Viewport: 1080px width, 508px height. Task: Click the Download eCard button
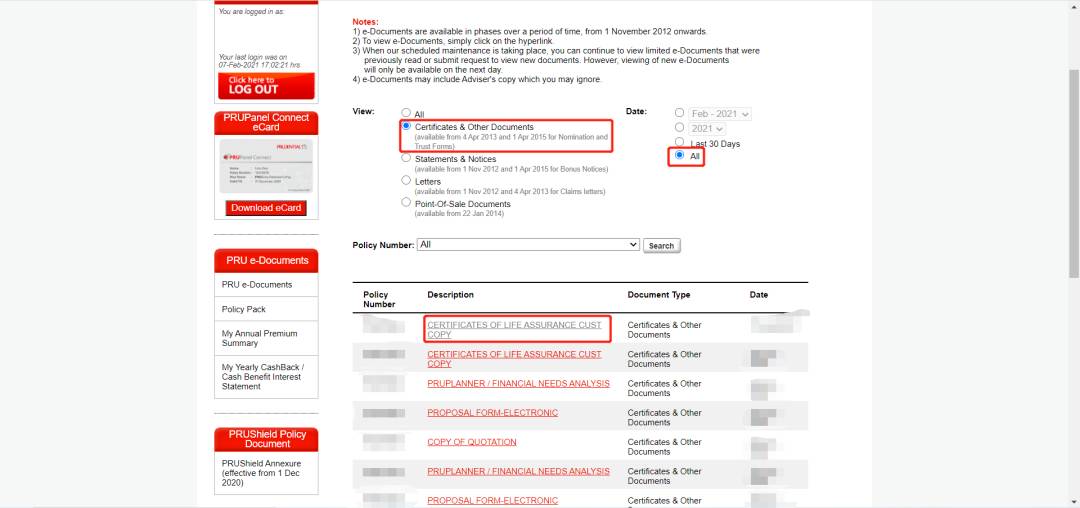(x=266, y=208)
